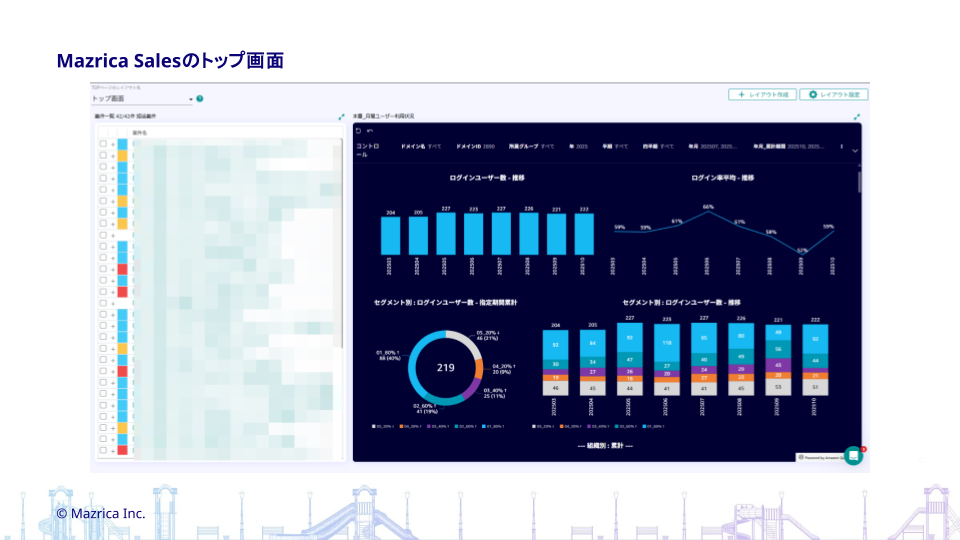Screen dimensions: 960x540
Task: Open the 年月 filter control
Action: [712, 146]
